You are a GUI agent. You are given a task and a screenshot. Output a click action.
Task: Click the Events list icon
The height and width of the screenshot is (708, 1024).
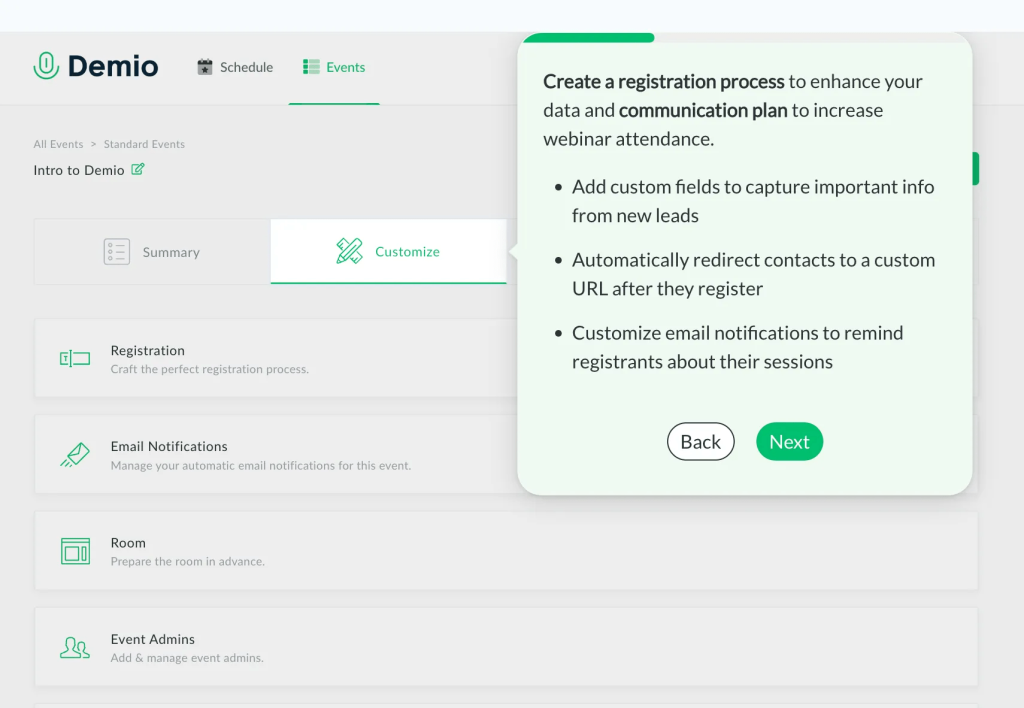(x=311, y=67)
